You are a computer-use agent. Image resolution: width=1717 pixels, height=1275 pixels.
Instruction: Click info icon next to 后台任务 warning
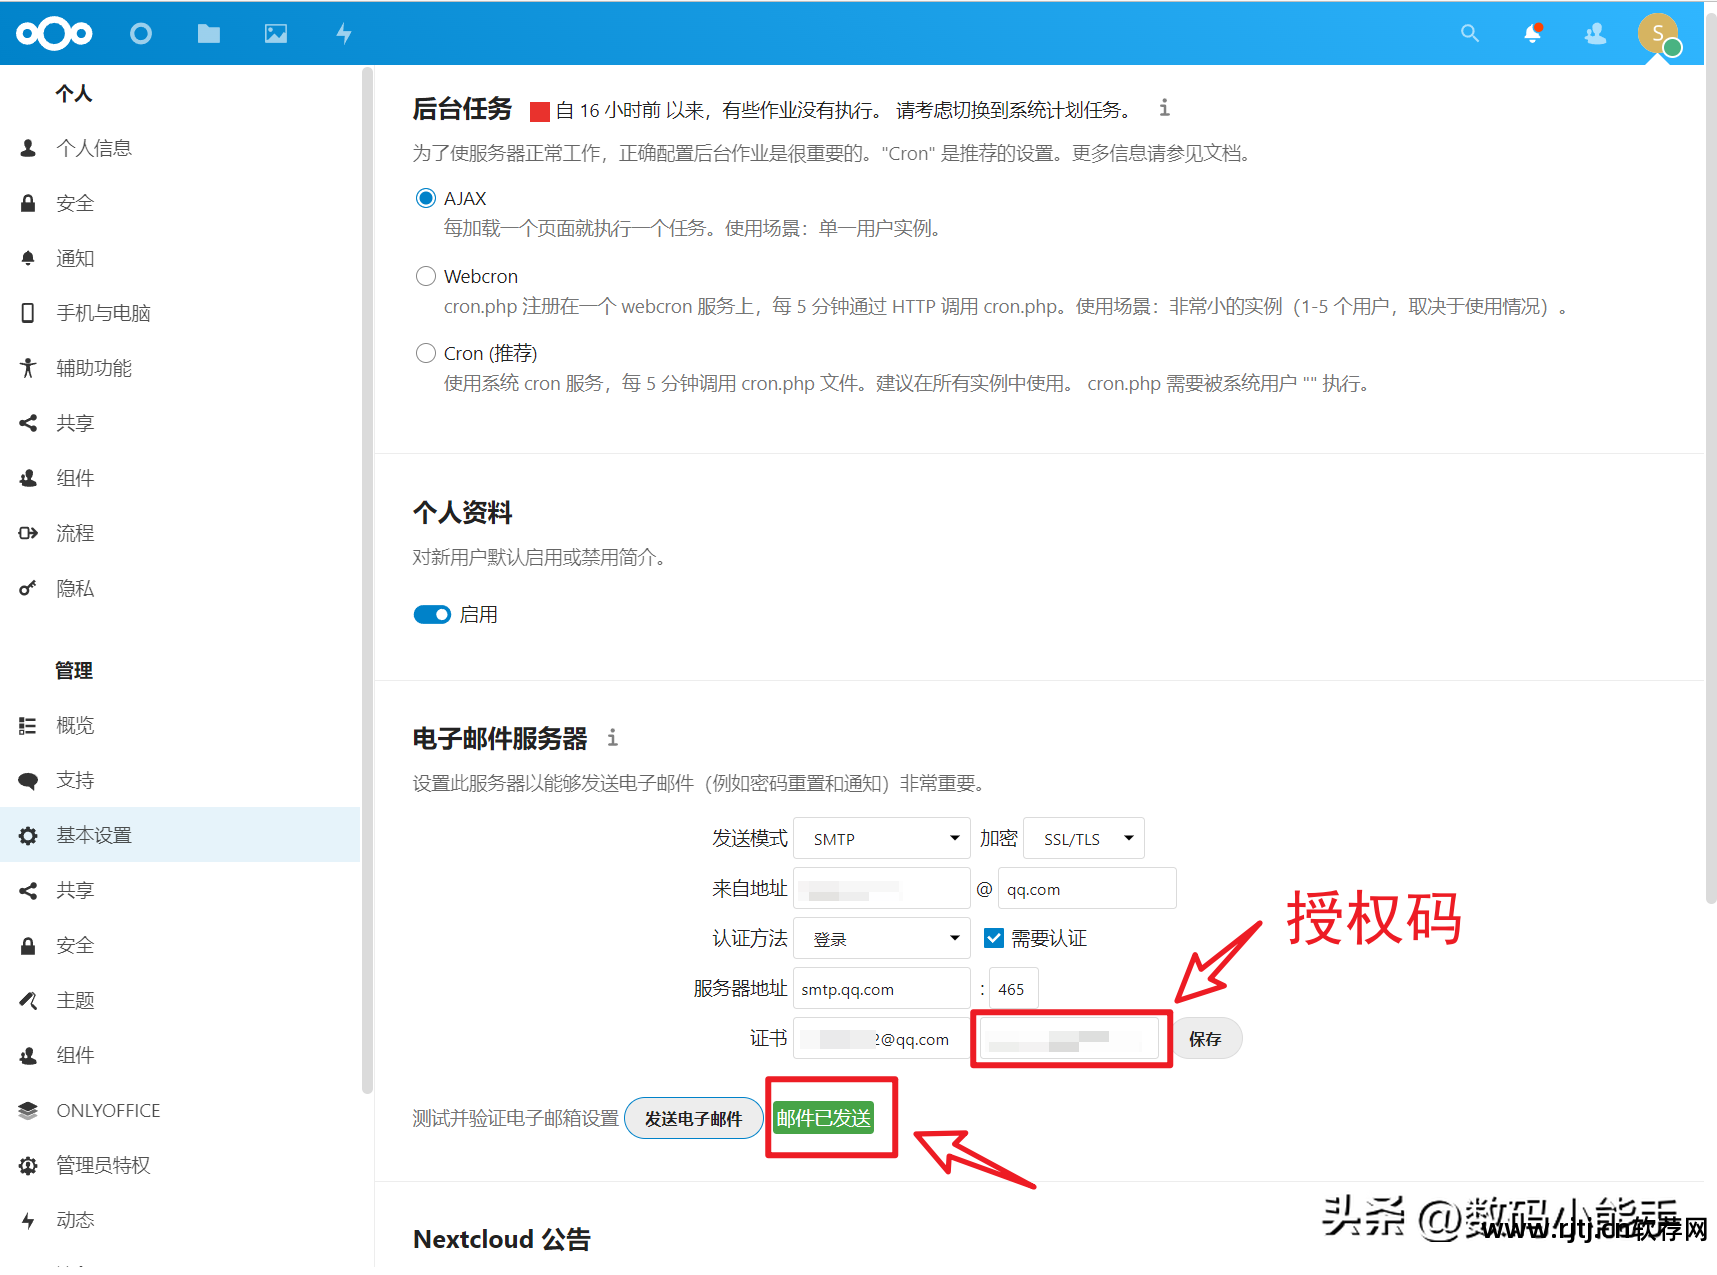click(x=1164, y=108)
